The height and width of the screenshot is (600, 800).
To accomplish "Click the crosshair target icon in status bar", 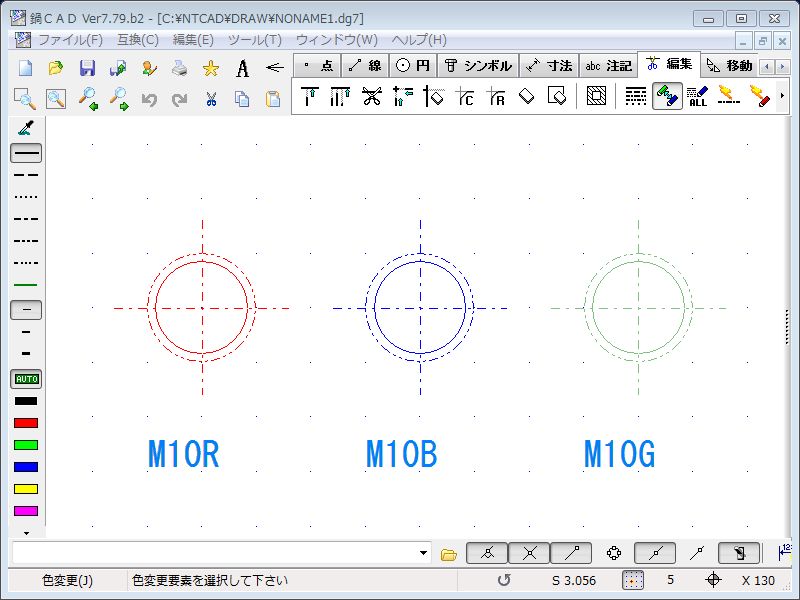I will tap(713, 580).
